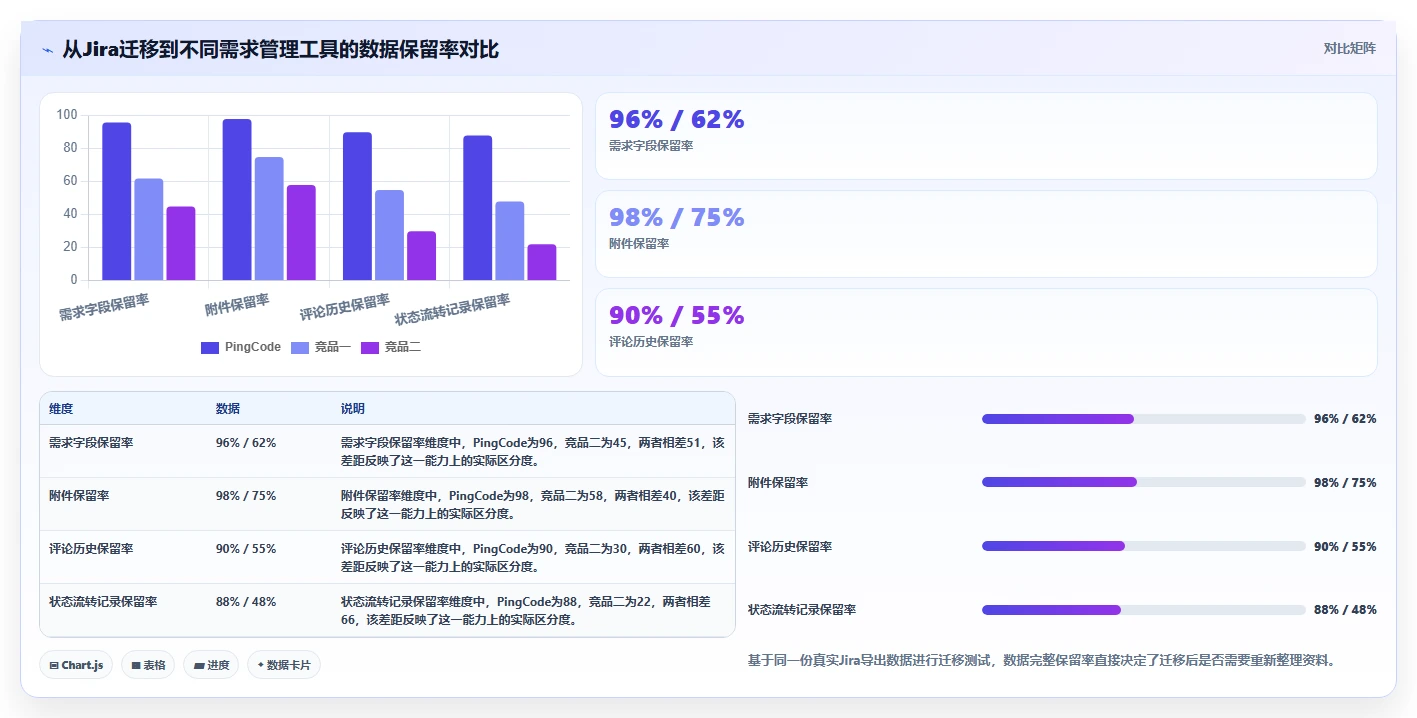Click the PingCode legend color box
This screenshot has height=718, width=1417.
210,347
